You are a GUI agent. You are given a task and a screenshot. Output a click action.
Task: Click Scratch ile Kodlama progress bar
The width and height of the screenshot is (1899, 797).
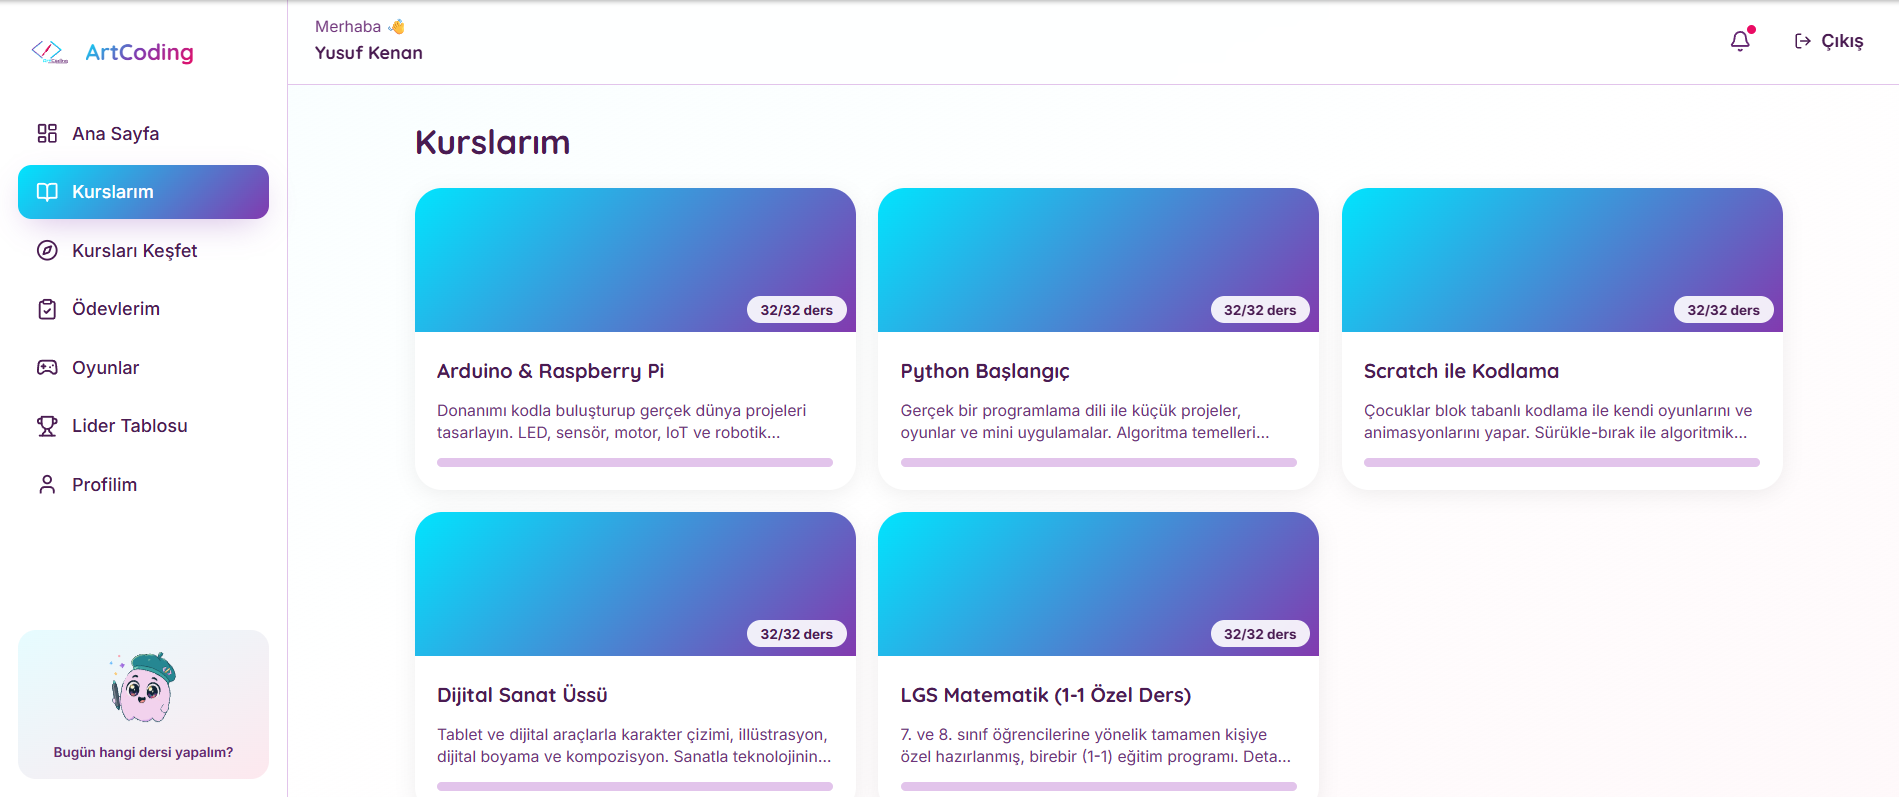pos(1562,463)
